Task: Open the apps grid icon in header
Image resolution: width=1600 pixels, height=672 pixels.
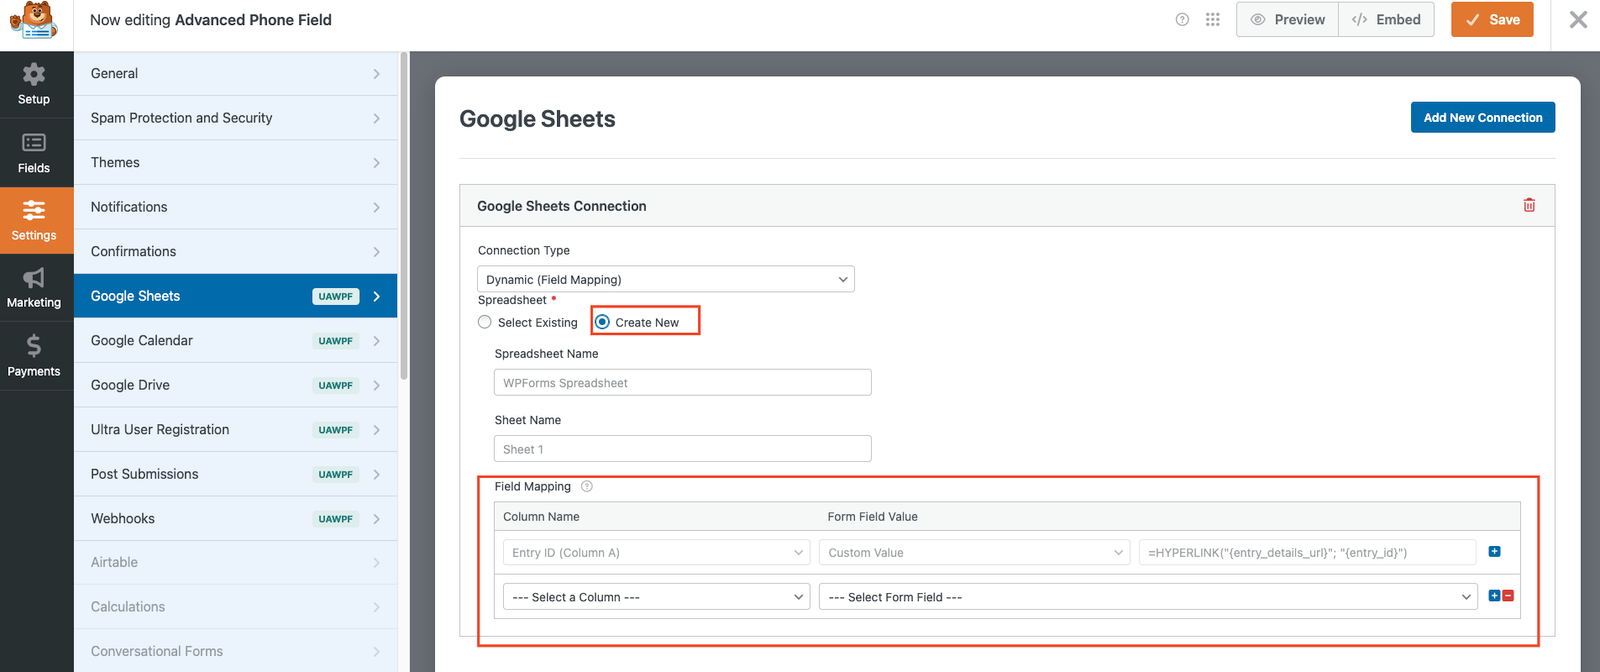Action: 1213,20
